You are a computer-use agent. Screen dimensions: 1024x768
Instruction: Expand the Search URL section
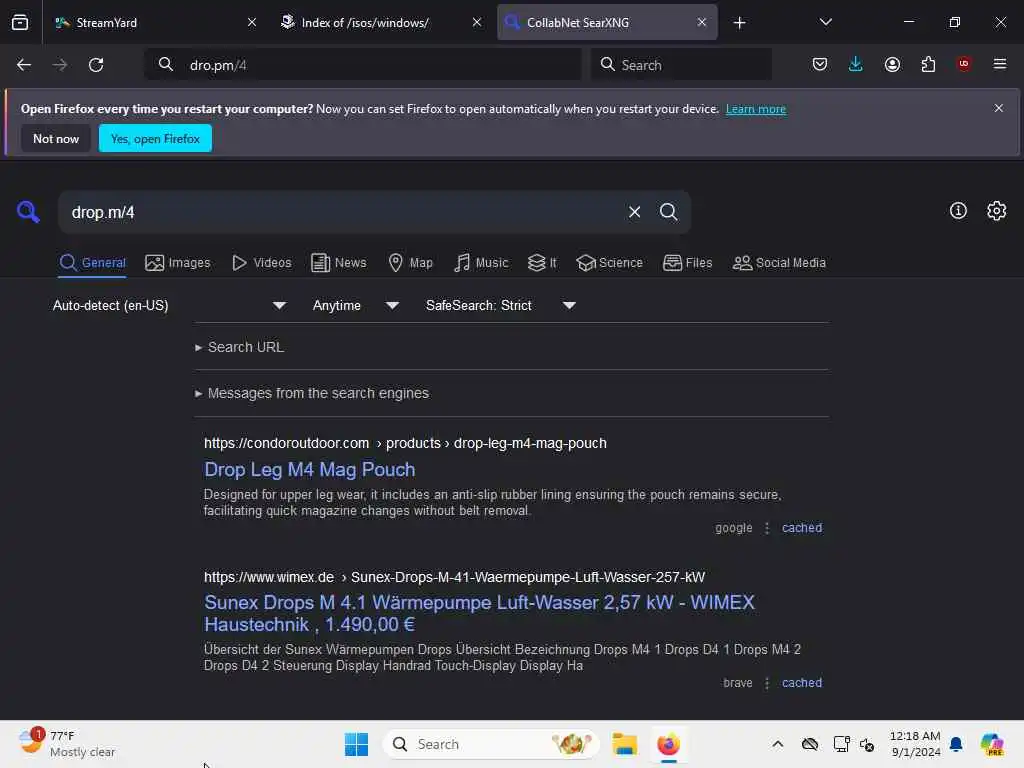tap(240, 347)
